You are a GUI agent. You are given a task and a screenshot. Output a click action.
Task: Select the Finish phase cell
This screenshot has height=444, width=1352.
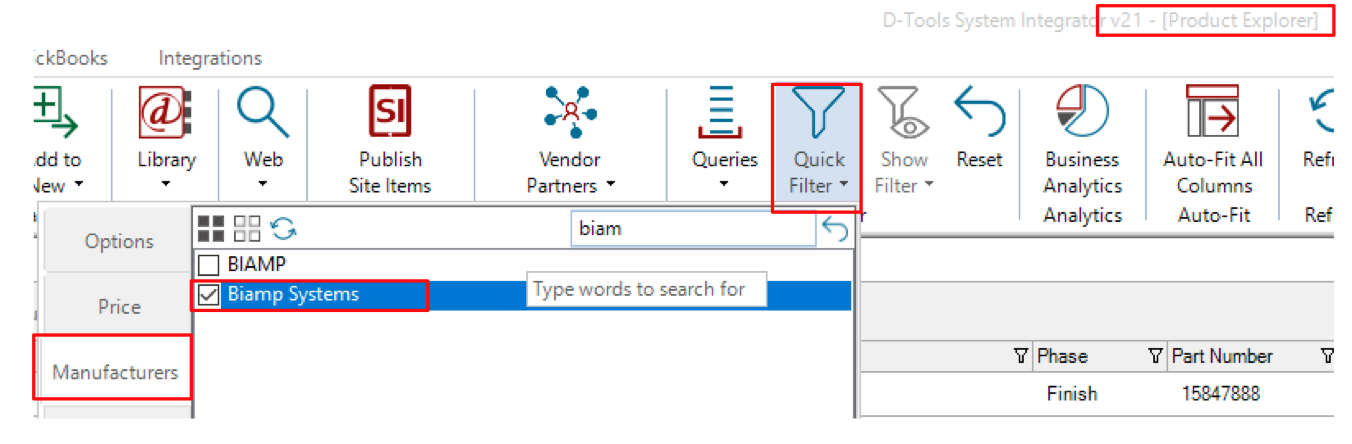point(1072,394)
